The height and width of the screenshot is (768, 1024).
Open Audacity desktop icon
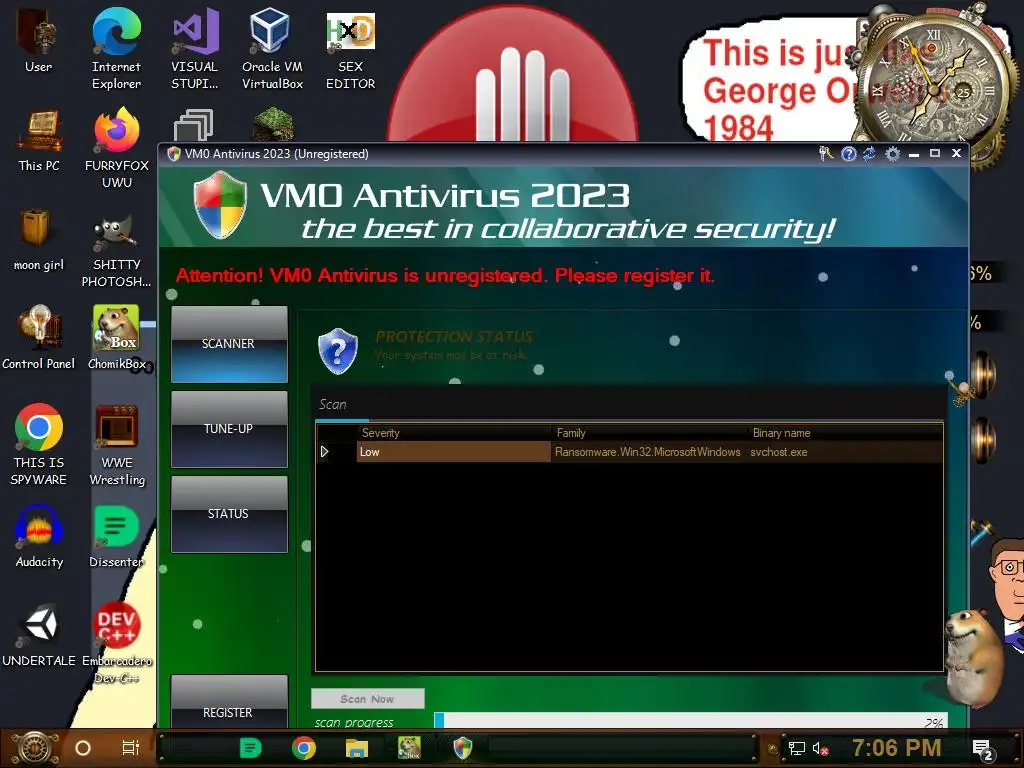(39, 537)
